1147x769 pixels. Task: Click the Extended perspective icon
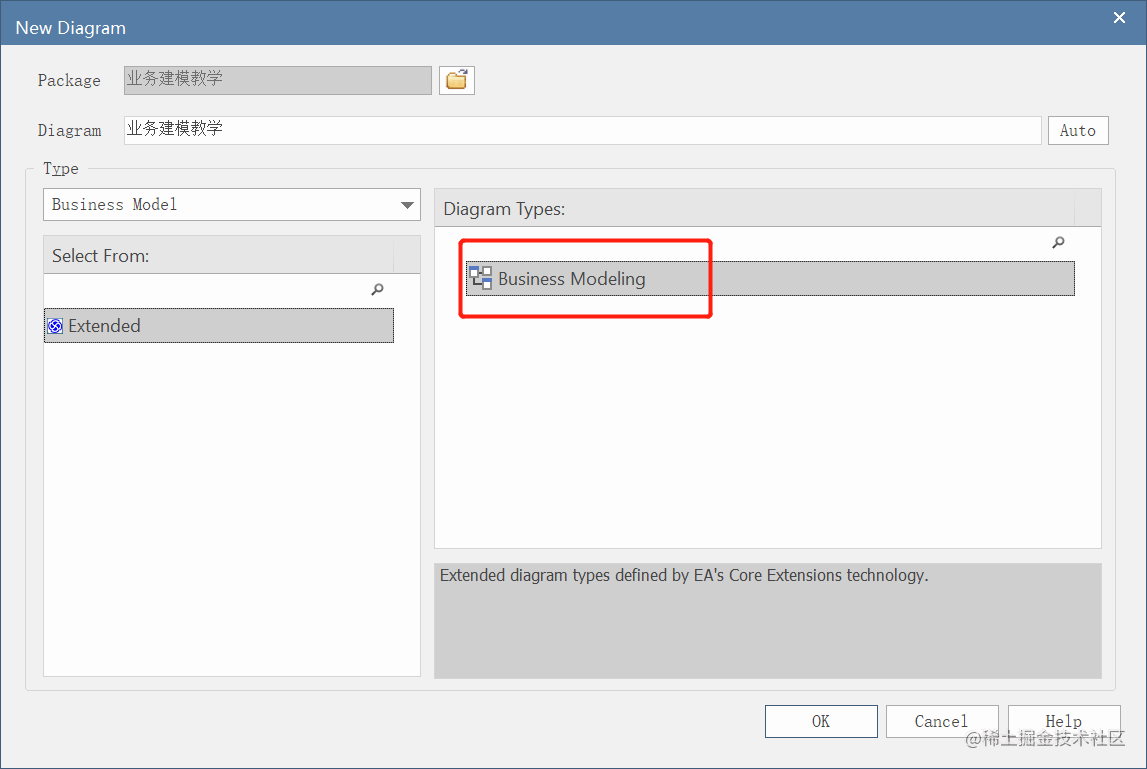[55, 326]
